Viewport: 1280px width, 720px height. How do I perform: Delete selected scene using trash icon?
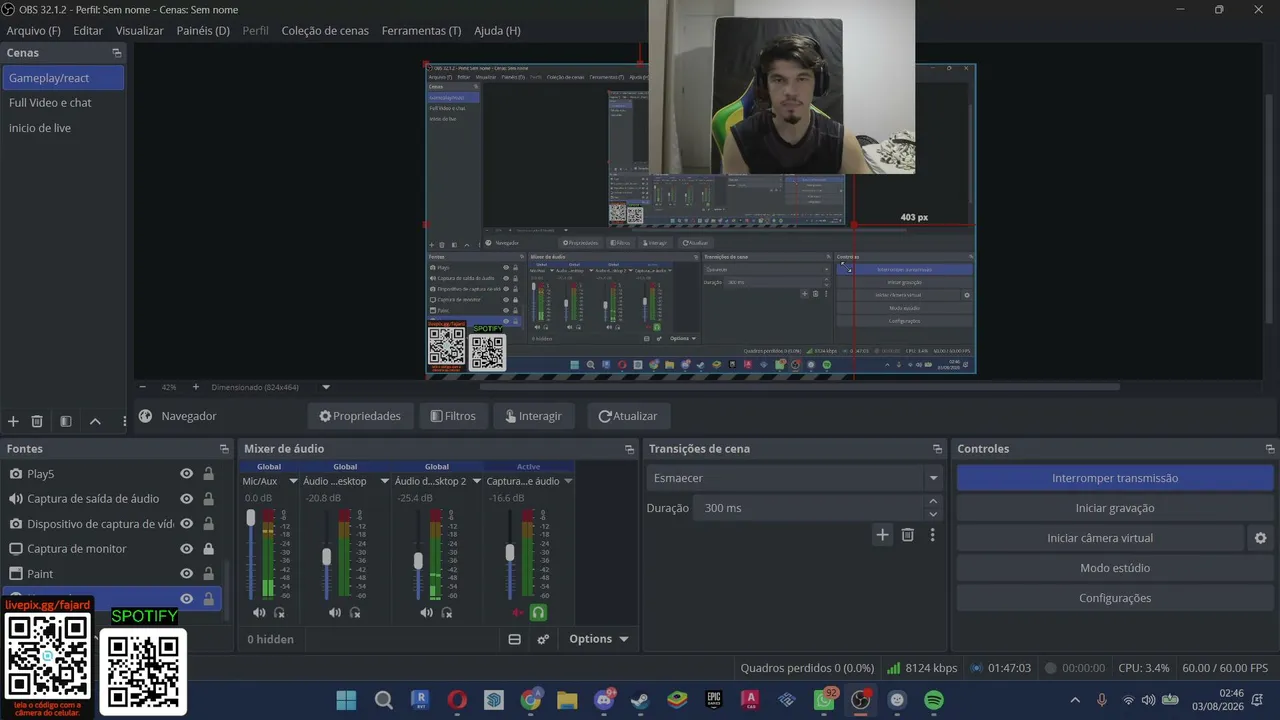point(37,422)
